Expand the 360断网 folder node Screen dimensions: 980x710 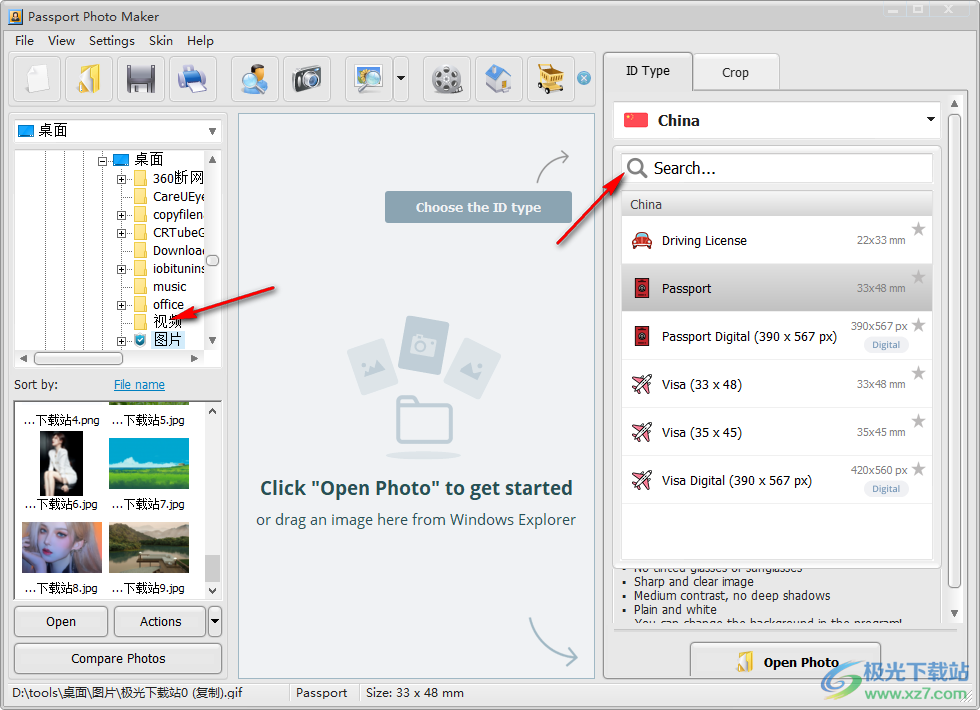click(121, 179)
